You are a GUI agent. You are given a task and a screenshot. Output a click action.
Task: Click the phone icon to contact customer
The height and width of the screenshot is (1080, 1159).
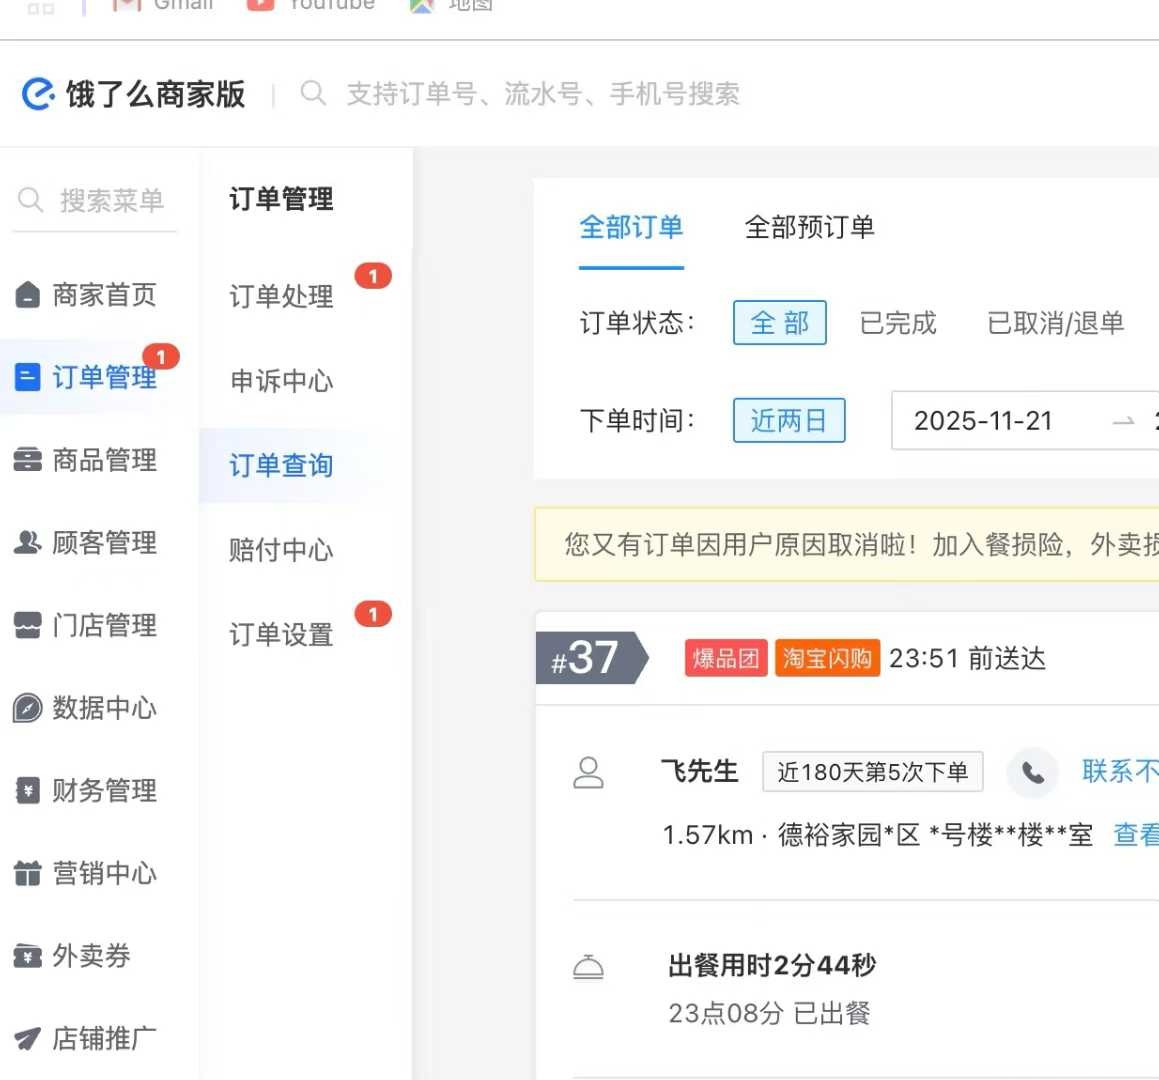(1032, 773)
